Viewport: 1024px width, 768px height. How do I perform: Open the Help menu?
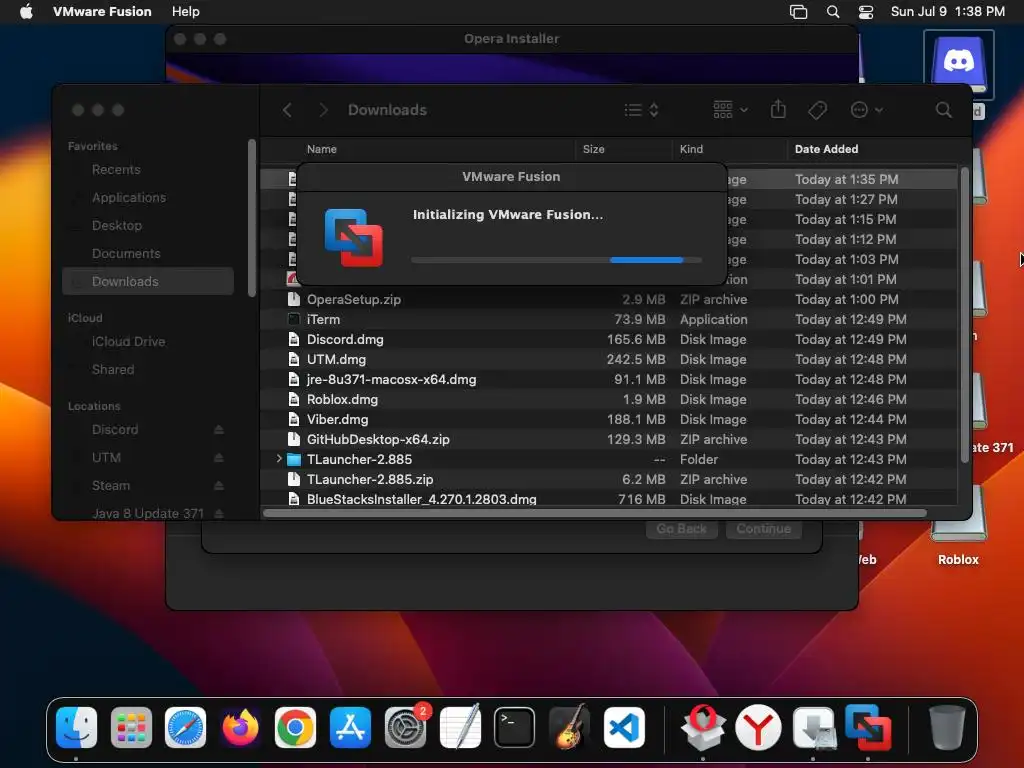tap(185, 12)
